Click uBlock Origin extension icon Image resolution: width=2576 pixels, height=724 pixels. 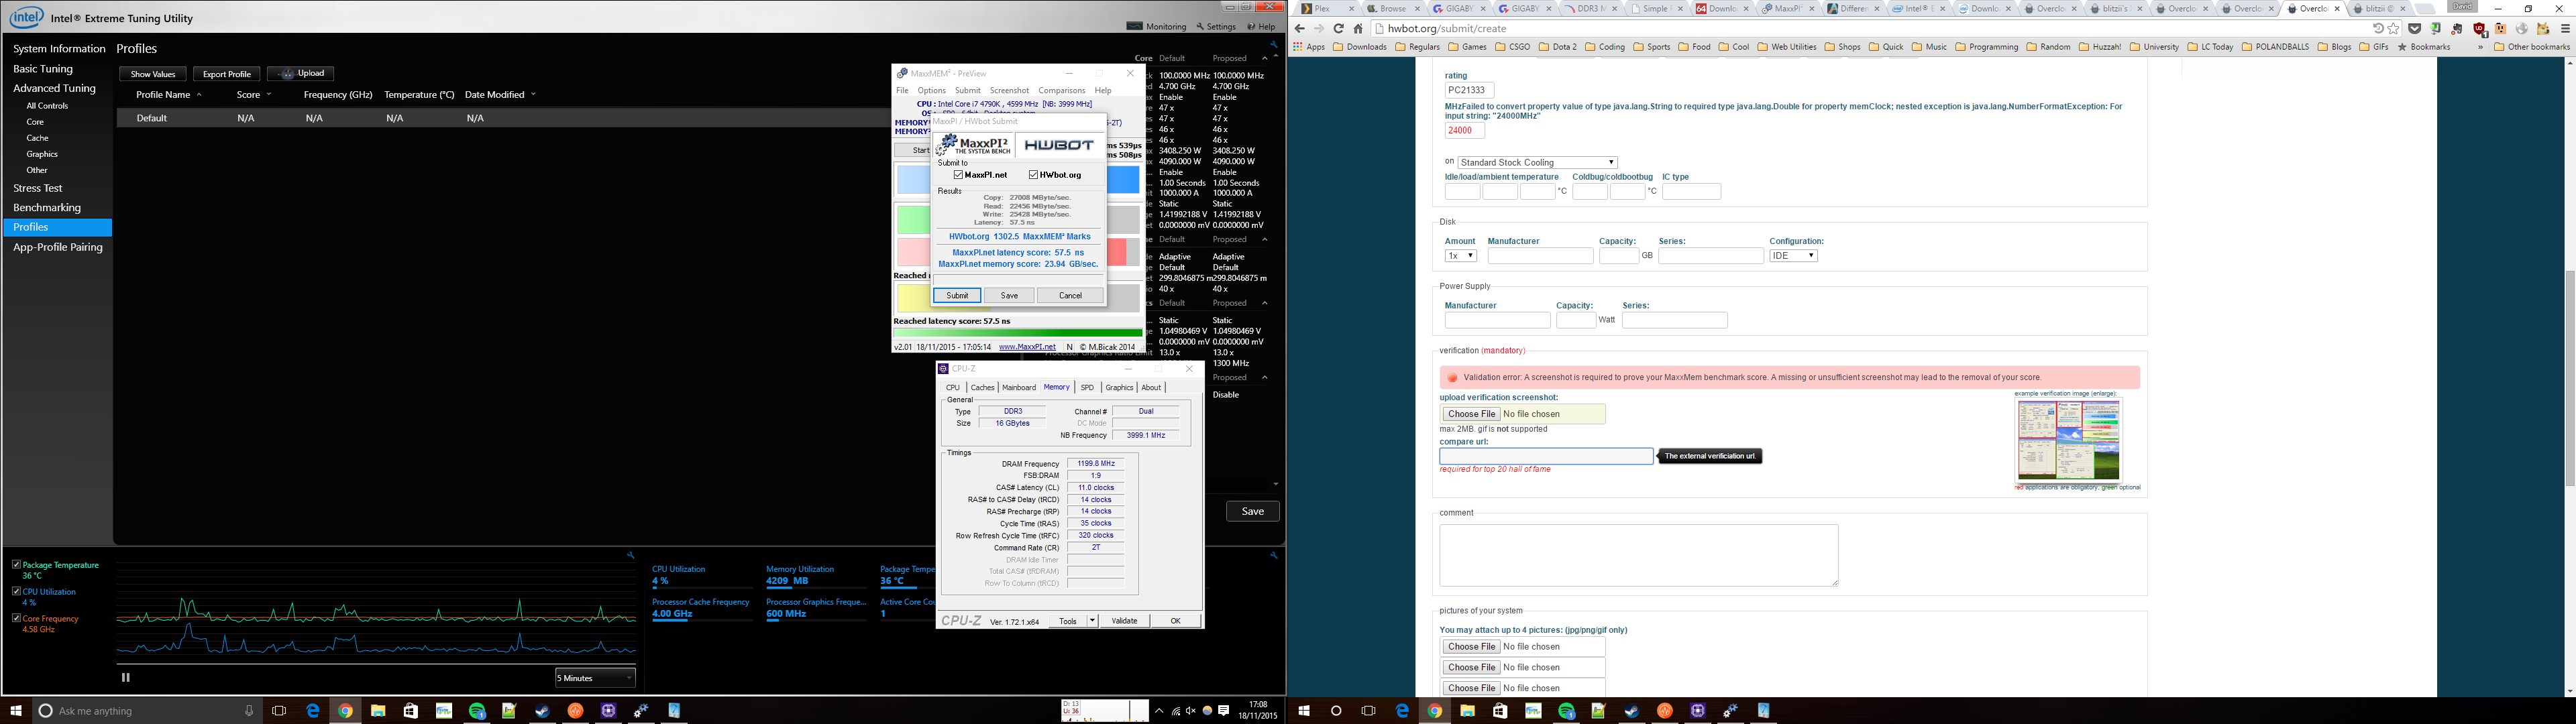click(2479, 28)
